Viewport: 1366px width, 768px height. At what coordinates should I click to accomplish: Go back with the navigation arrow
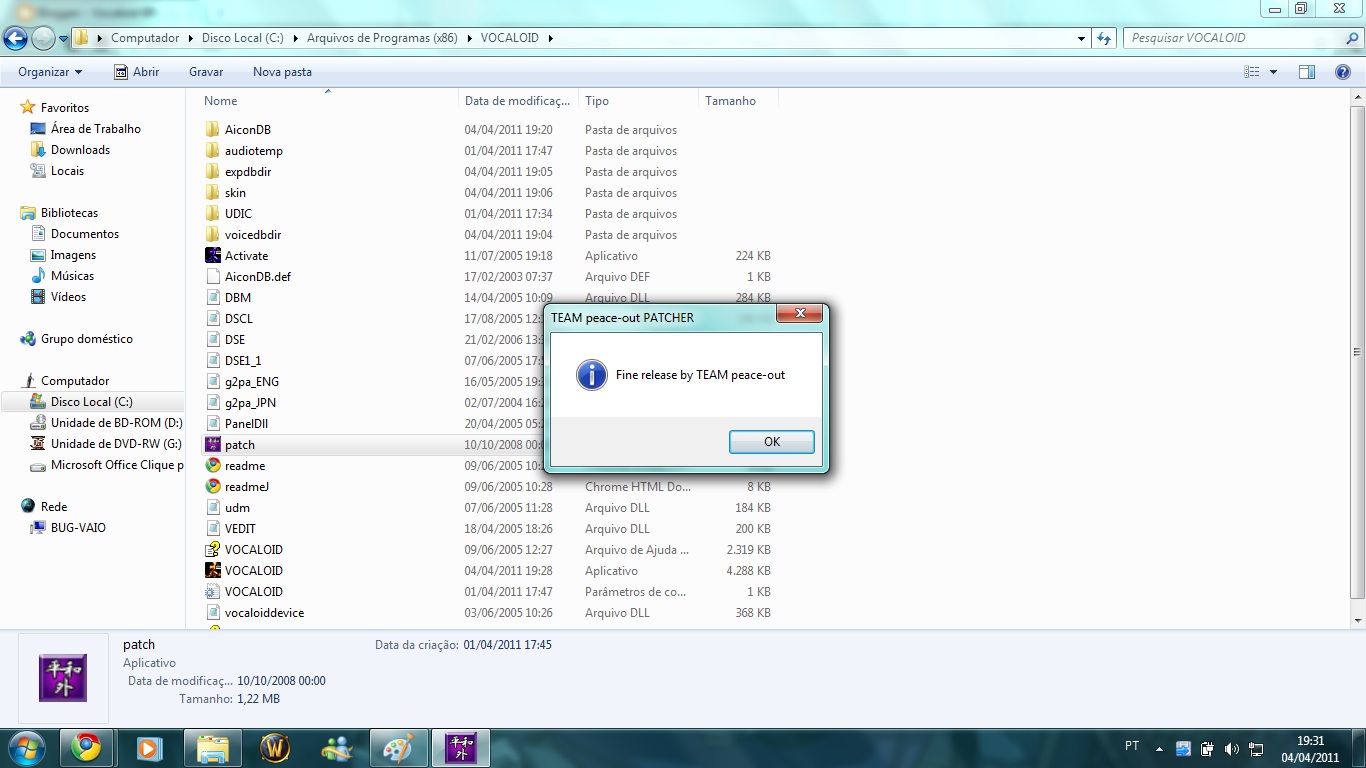15,38
